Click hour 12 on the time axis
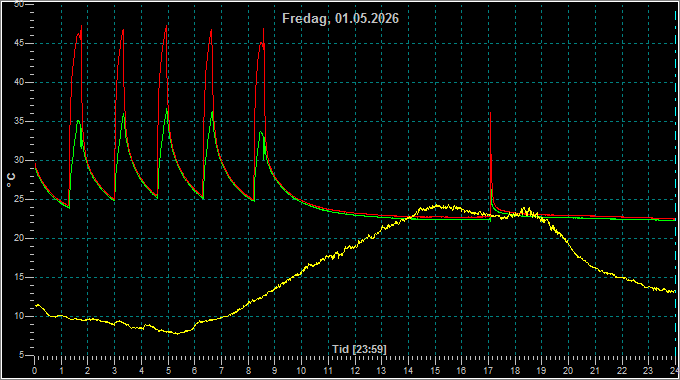680x380 pixels. 355,371
